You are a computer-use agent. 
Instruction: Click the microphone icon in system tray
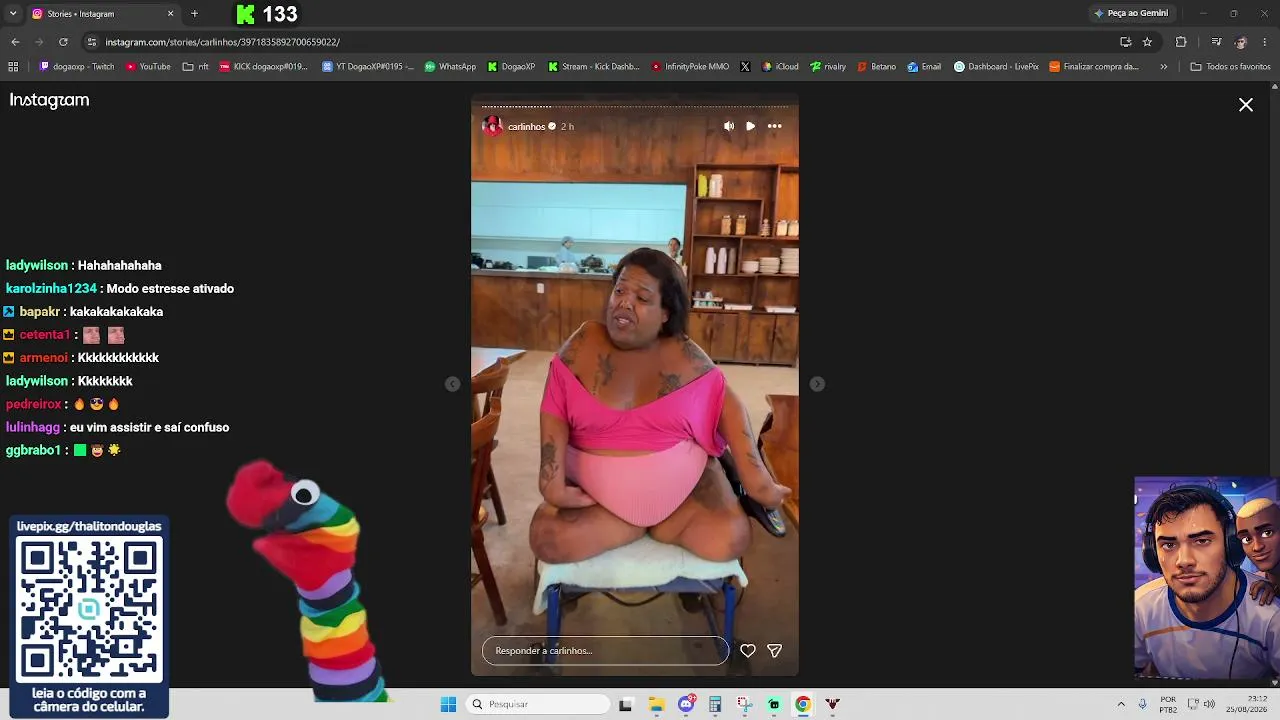click(1143, 704)
